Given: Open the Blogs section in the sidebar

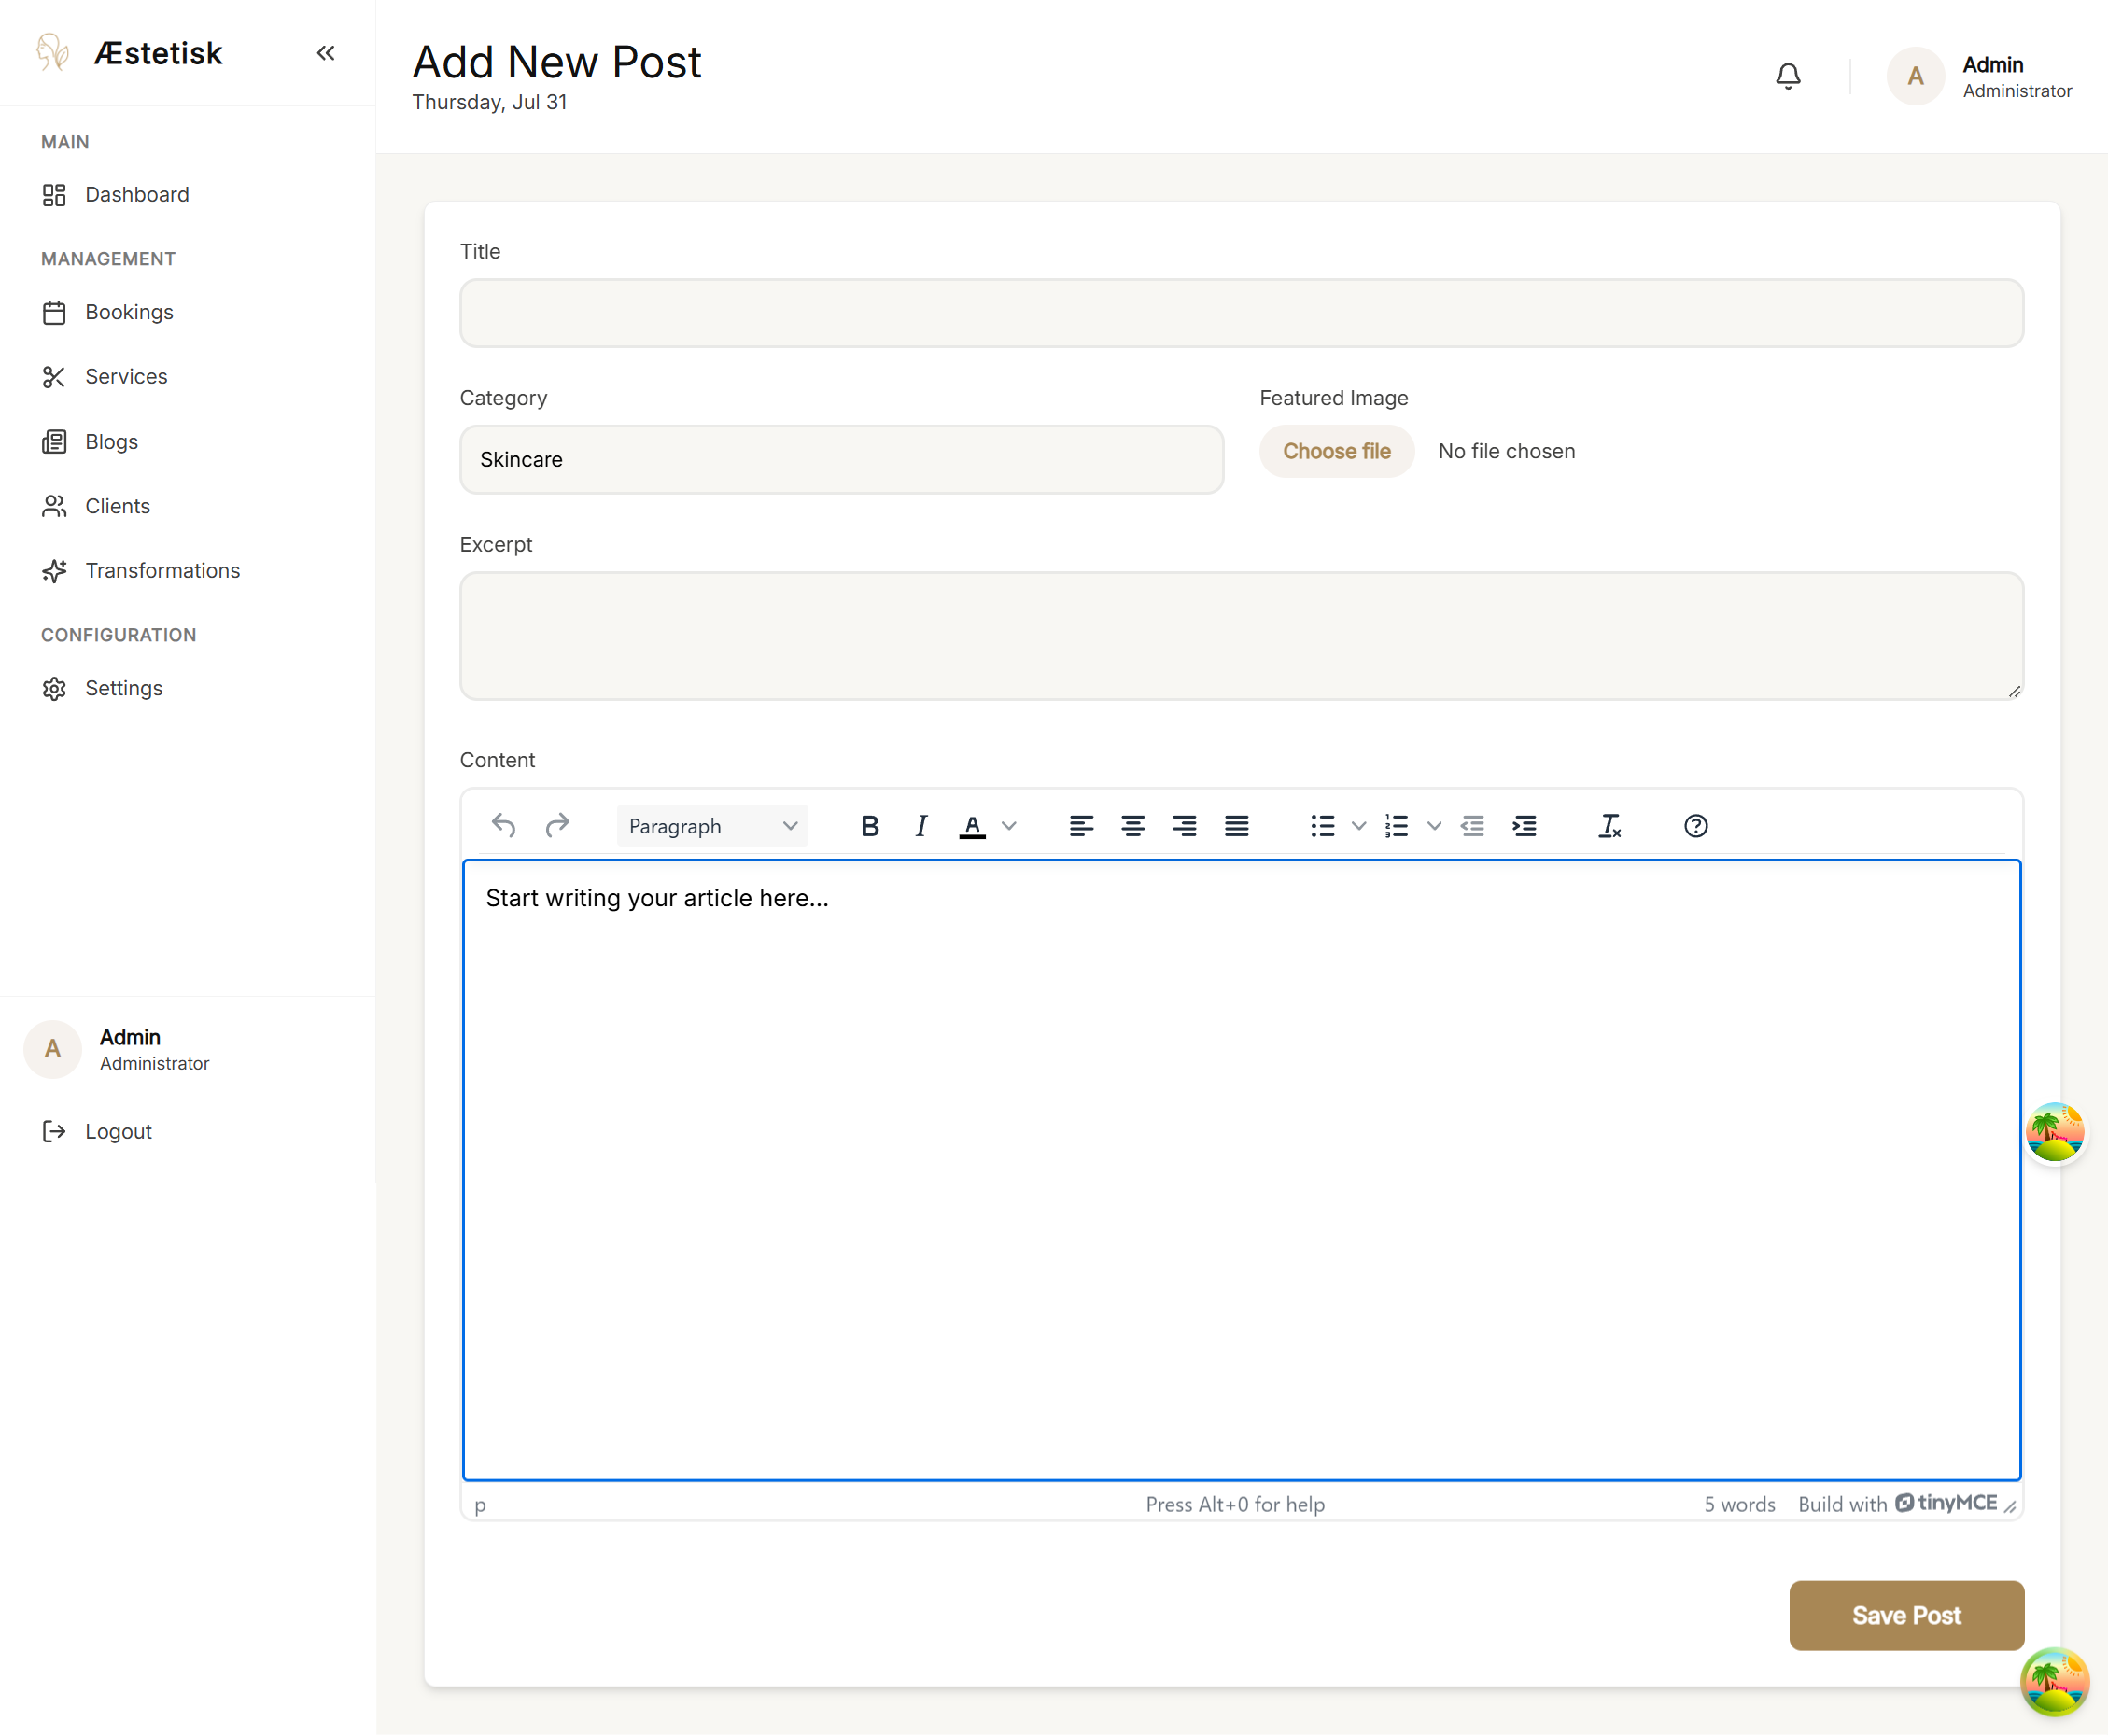Looking at the screenshot, I should click(x=110, y=441).
